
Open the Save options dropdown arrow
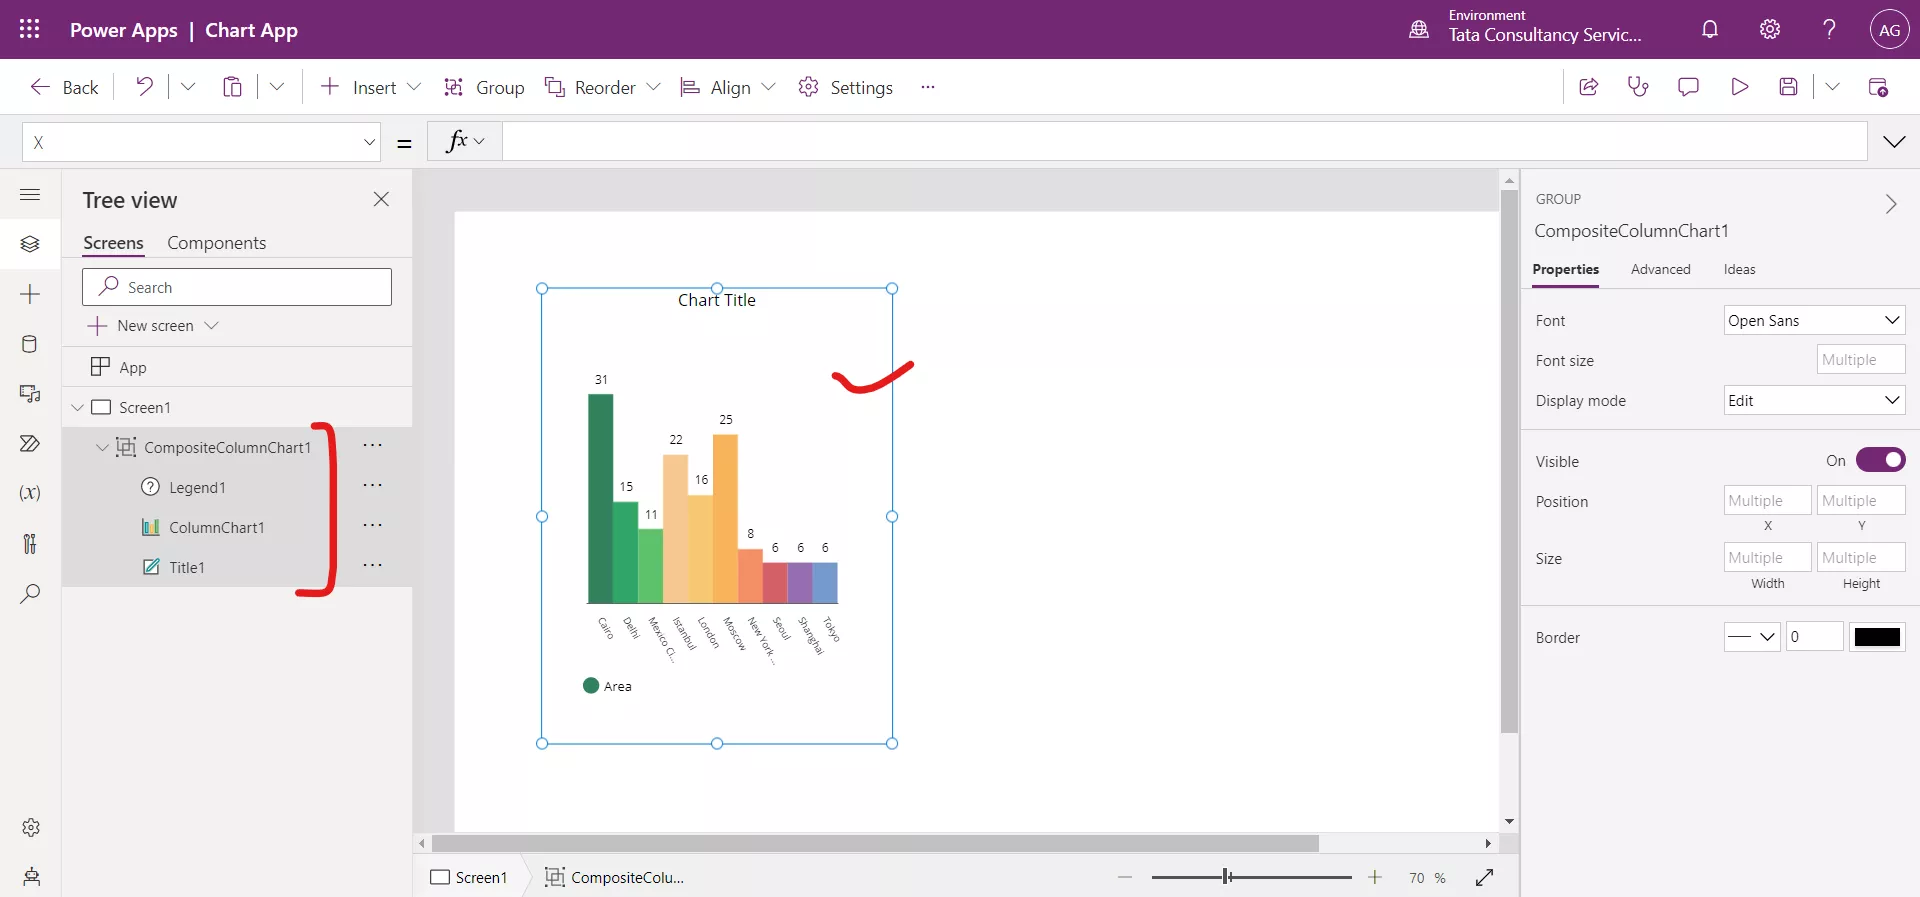coord(1832,87)
